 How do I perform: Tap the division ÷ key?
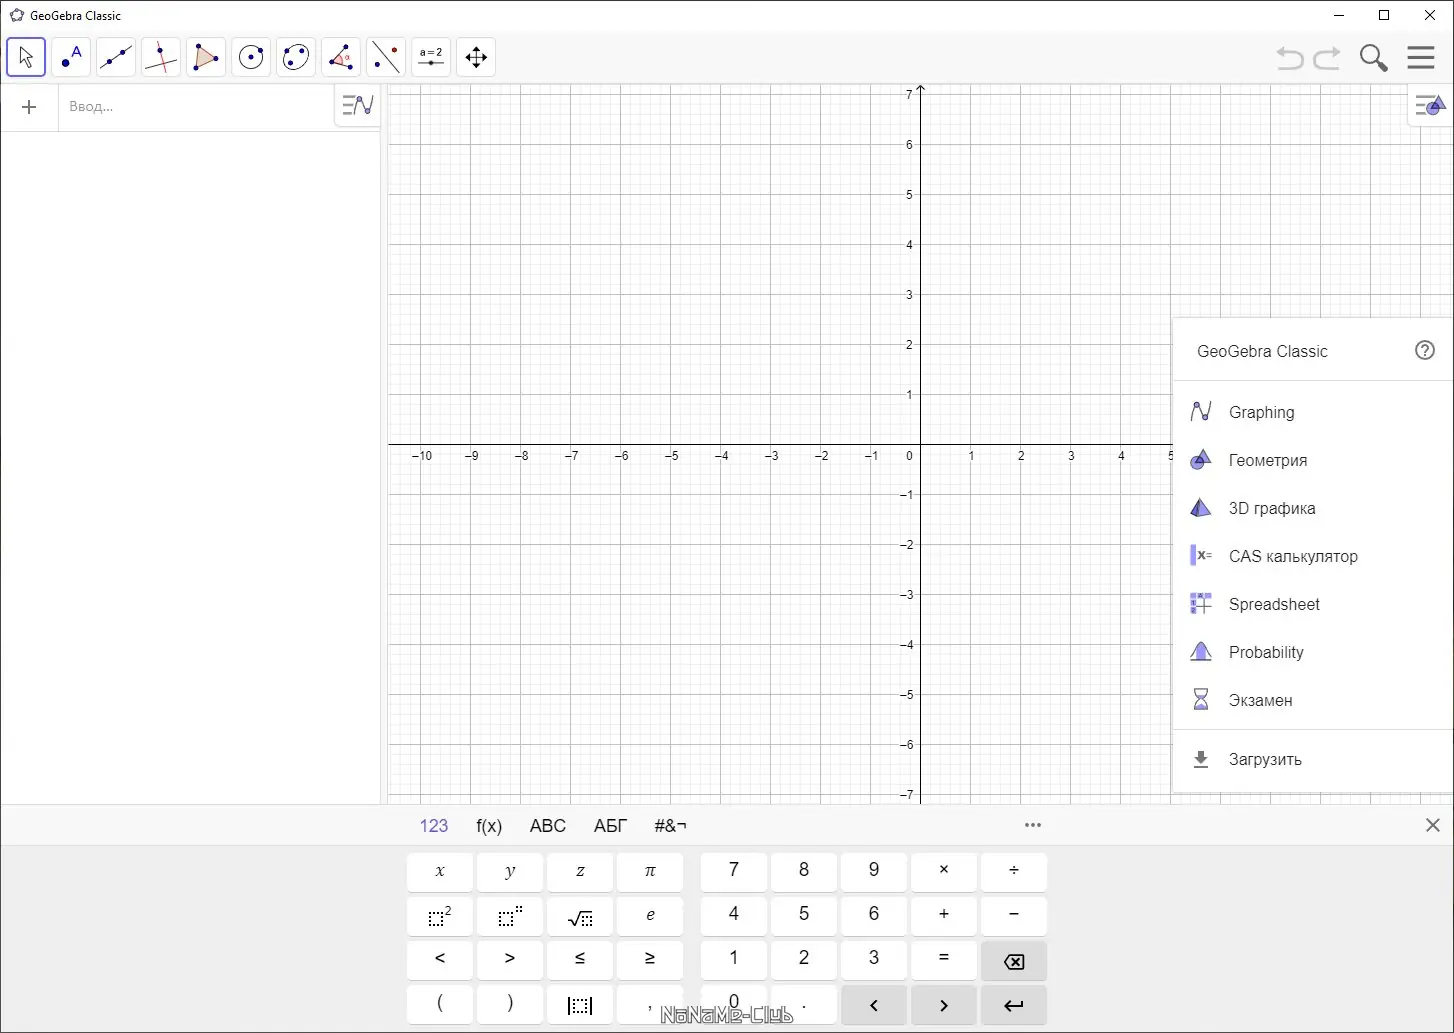(1014, 871)
